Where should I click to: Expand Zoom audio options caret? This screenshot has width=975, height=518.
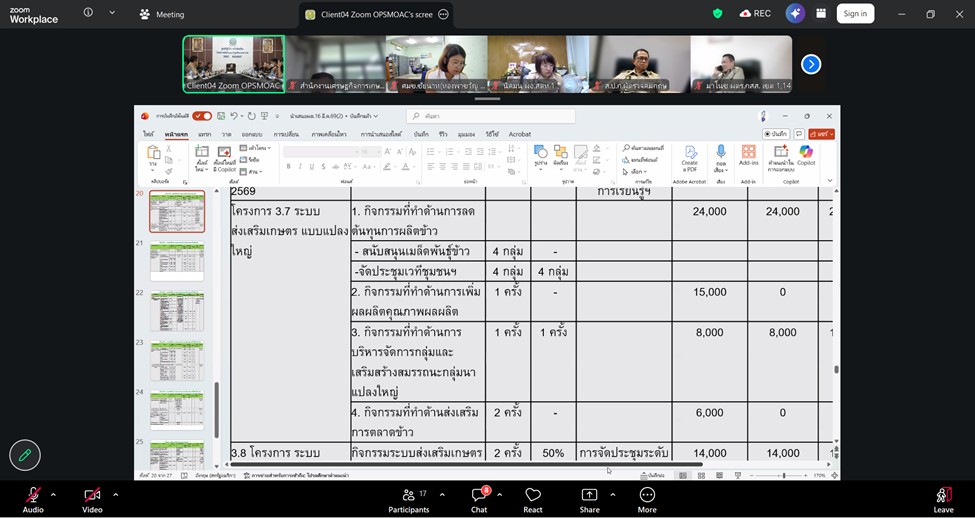[x=53, y=495]
